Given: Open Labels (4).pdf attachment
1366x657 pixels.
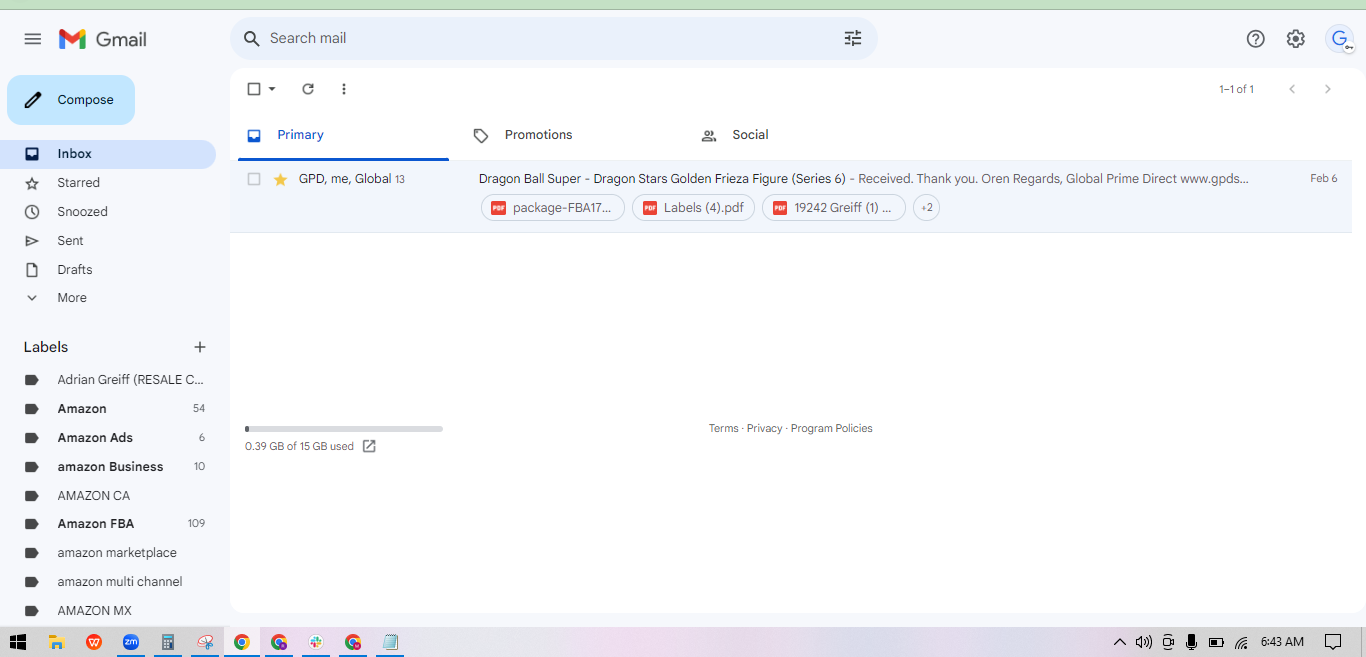Looking at the screenshot, I should point(693,208).
